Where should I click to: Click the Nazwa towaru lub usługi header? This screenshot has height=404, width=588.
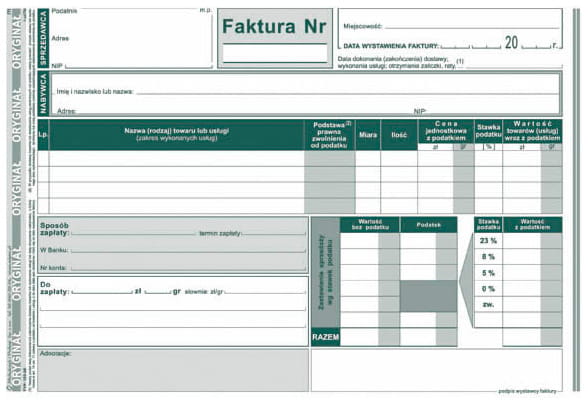[177, 134]
